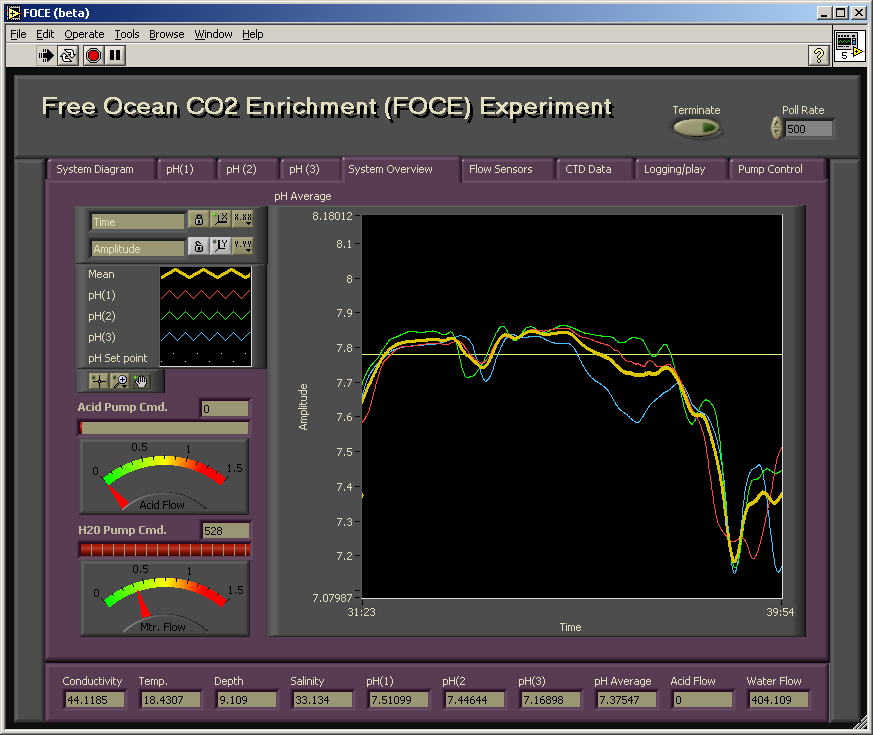Switch to the System Diagram tab
The height and width of the screenshot is (735, 873).
click(x=100, y=169)
